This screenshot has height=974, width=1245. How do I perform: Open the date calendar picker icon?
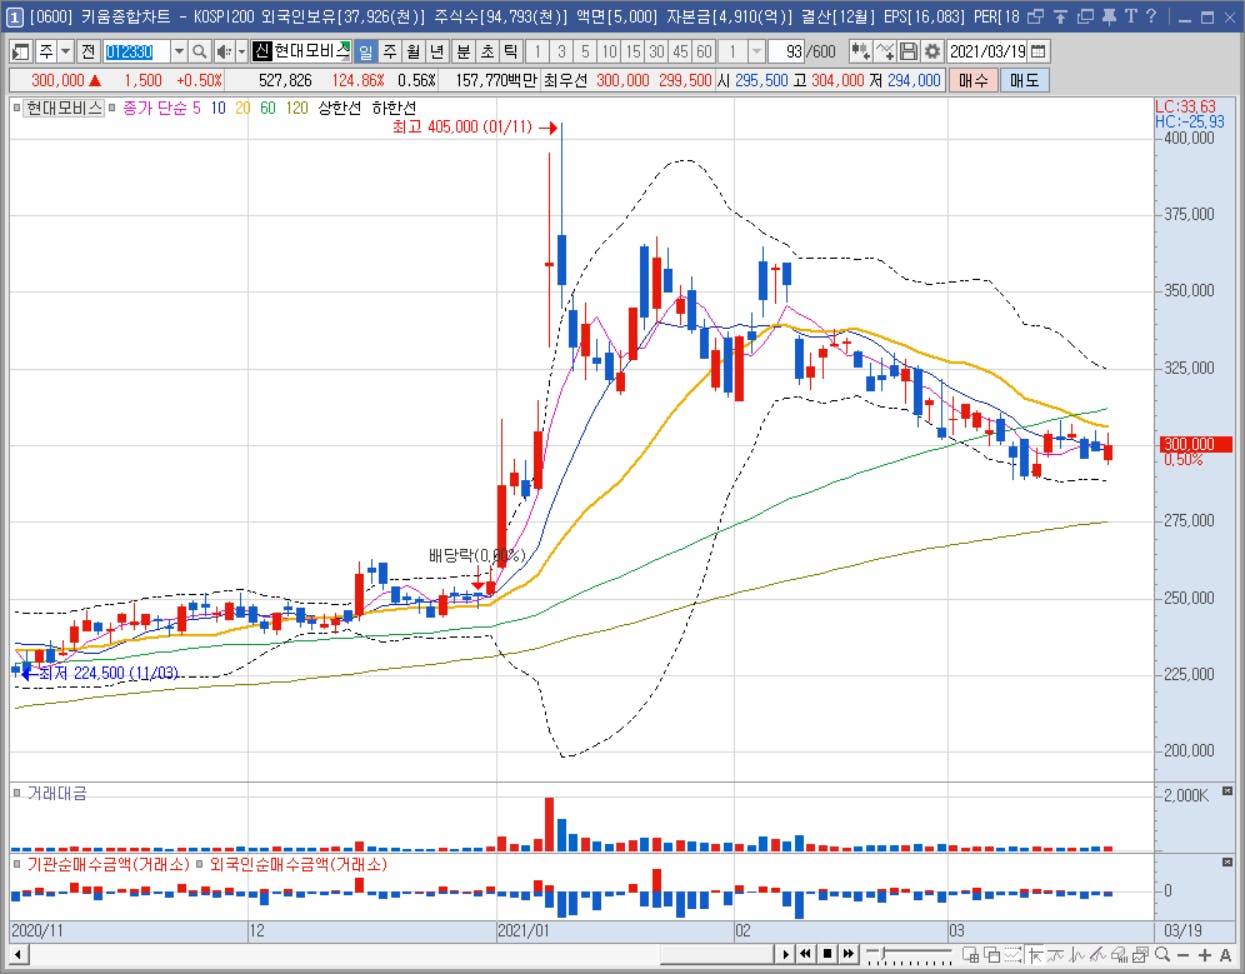click(x=1039, y=51)
